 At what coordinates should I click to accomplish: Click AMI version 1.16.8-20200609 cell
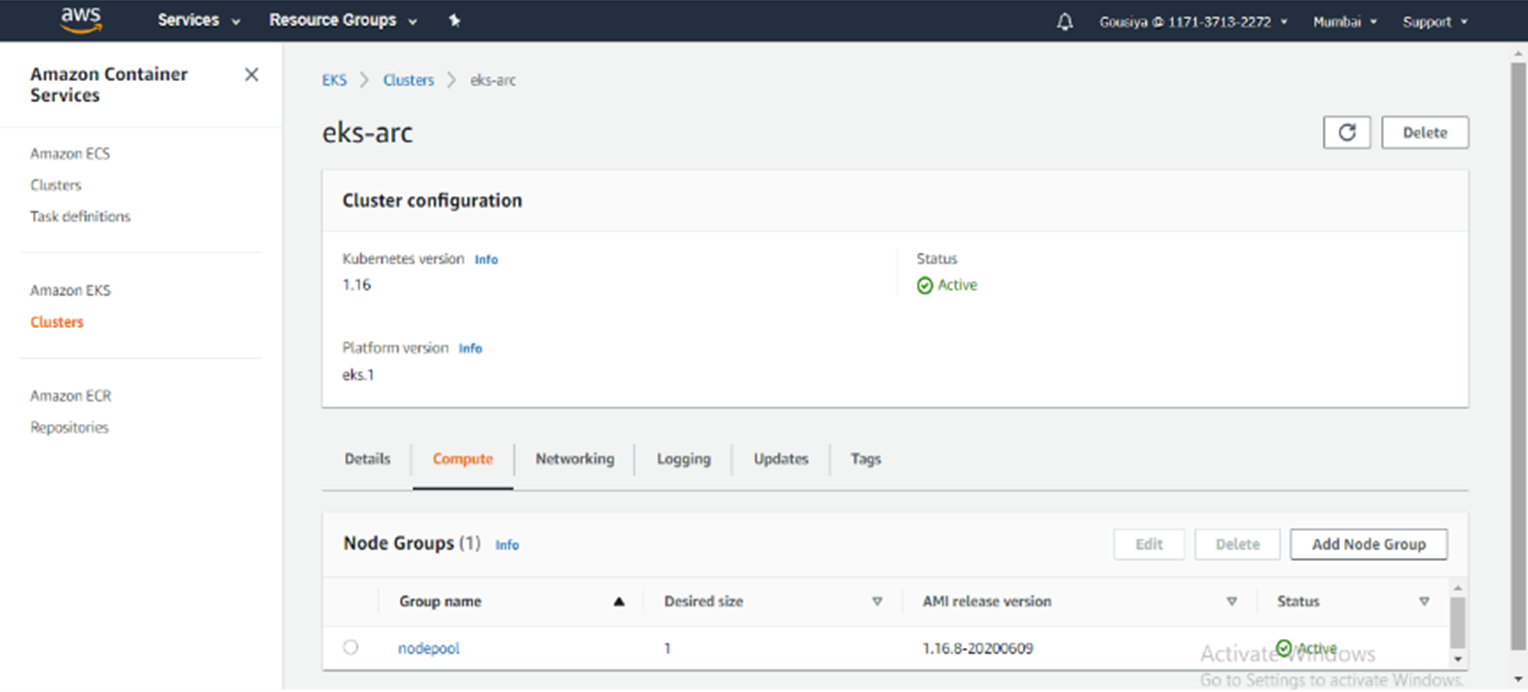point(978,648)
